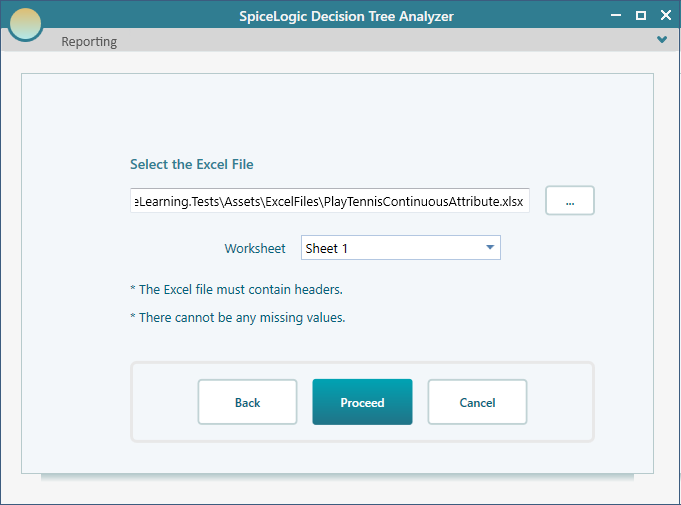Close the Decision Tree Analyzer window
Viewport: 681px width, 505px height.
coord(666,16)
